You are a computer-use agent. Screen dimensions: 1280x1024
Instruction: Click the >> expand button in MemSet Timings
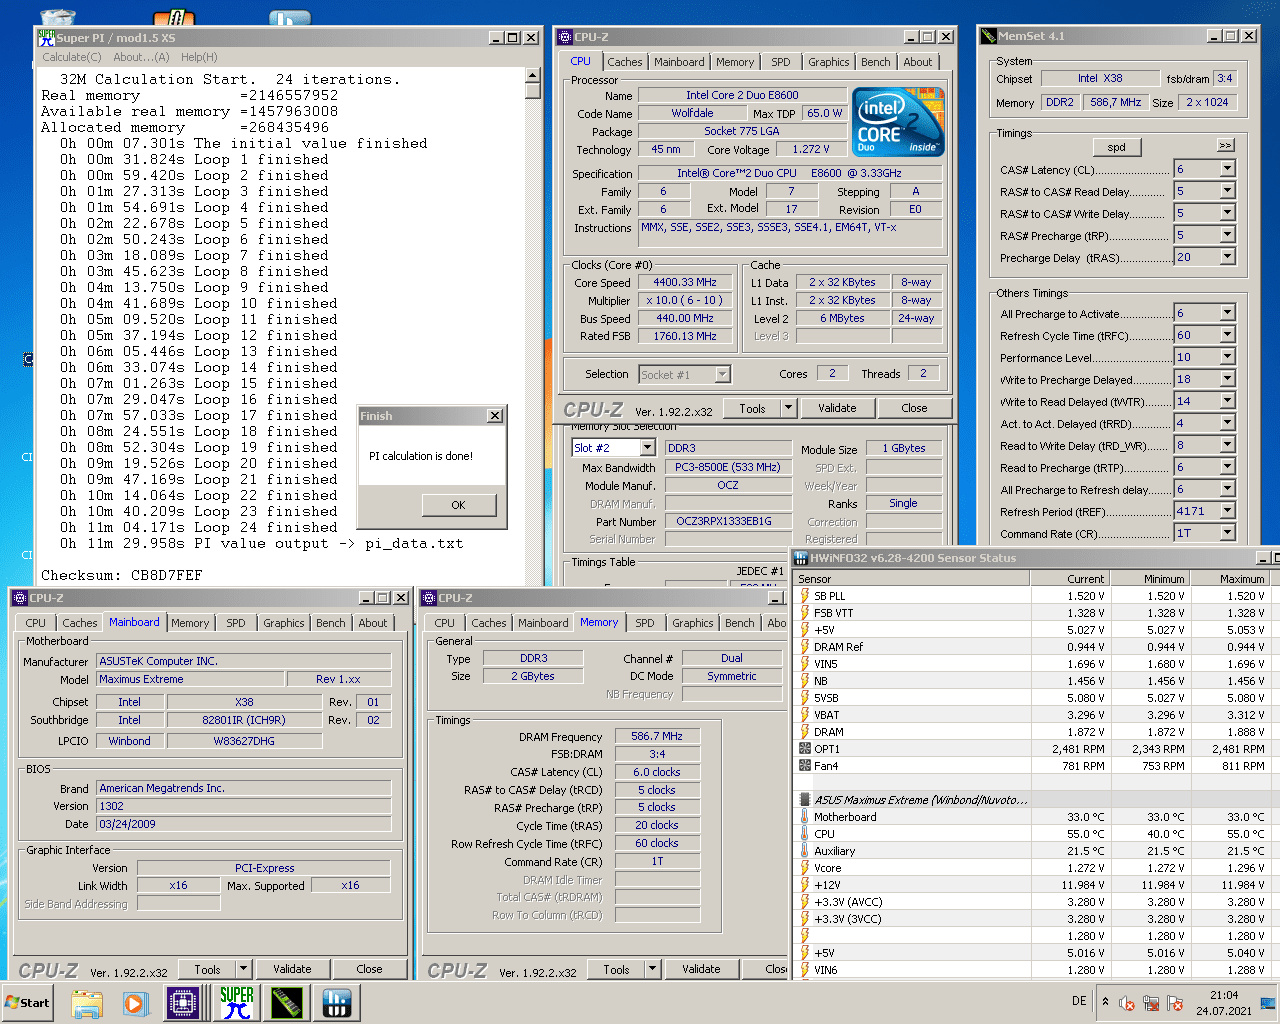(1225, 146)
